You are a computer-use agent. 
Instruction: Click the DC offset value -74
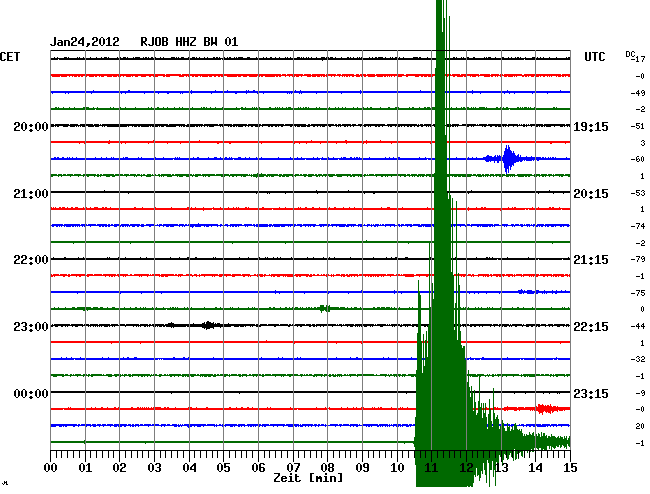pos(638,226)
